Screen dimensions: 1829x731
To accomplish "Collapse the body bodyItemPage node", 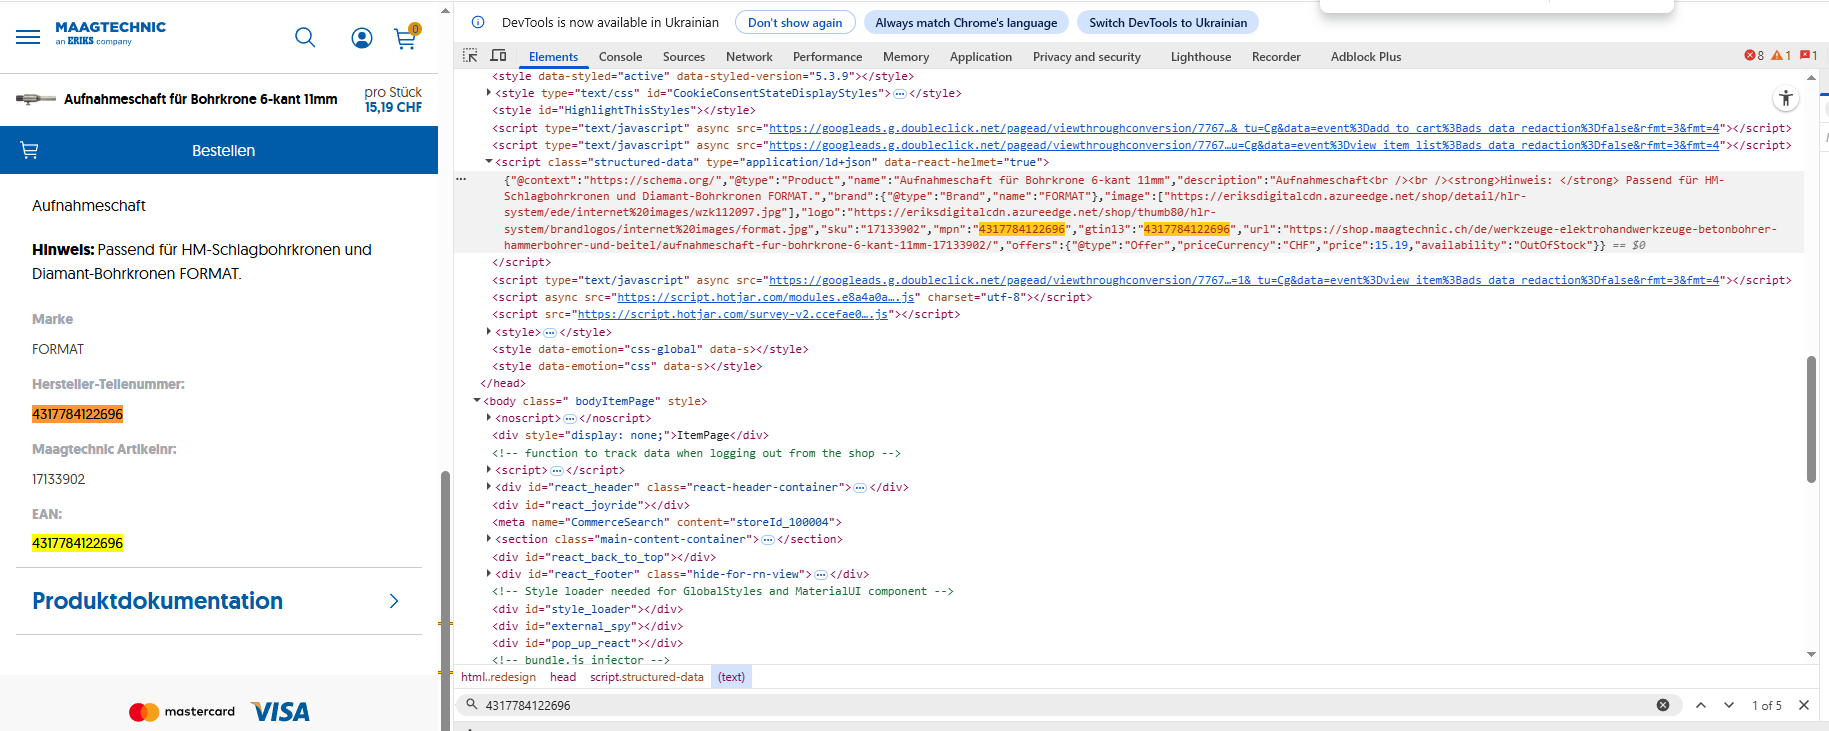I will point(477,401).
